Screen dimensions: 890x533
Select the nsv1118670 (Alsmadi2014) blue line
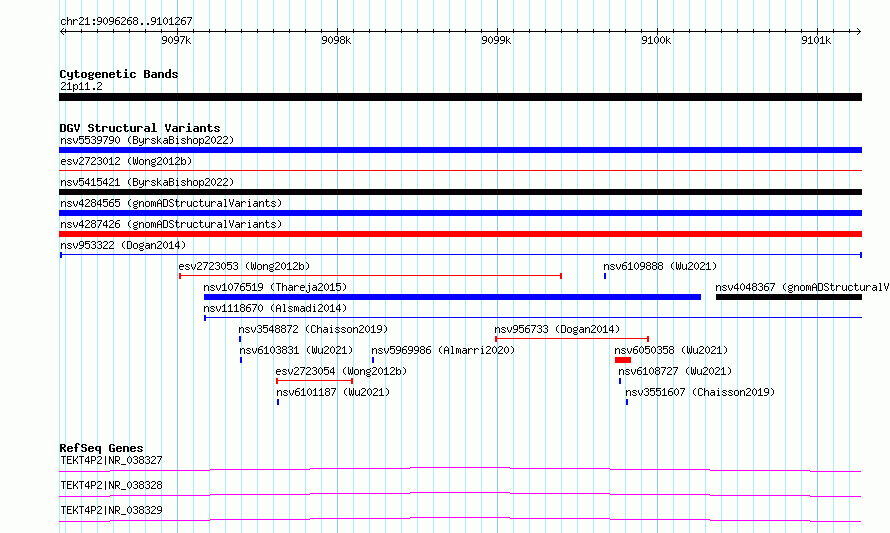click(533, 318)
